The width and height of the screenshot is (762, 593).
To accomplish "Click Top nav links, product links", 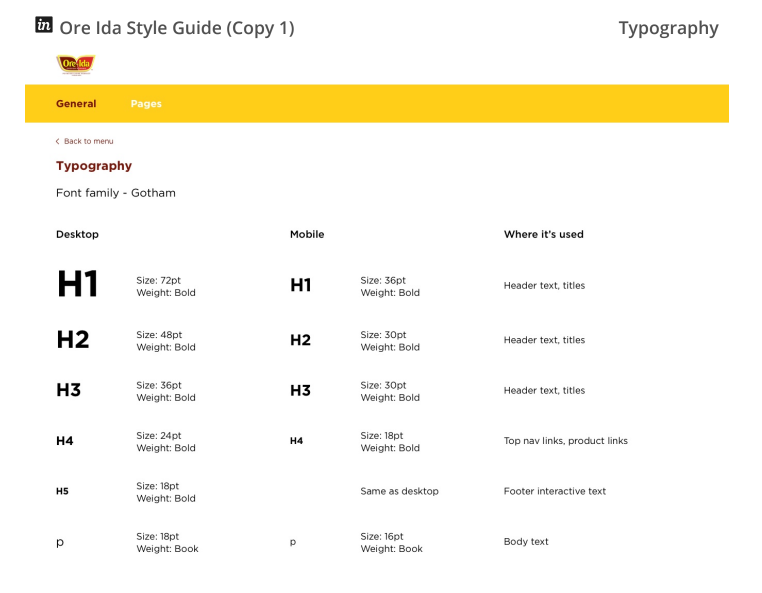I will [566, 441].
